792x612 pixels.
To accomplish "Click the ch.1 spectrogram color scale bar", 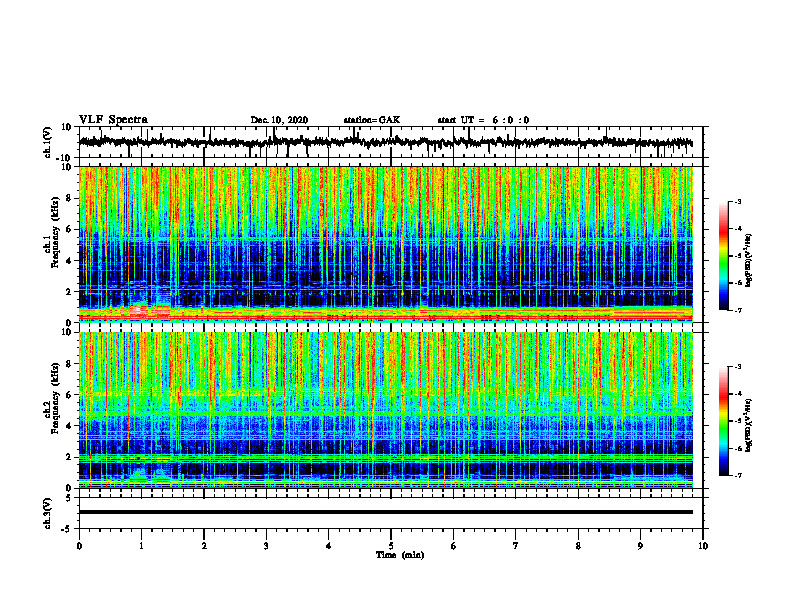I will click(723, 256).
